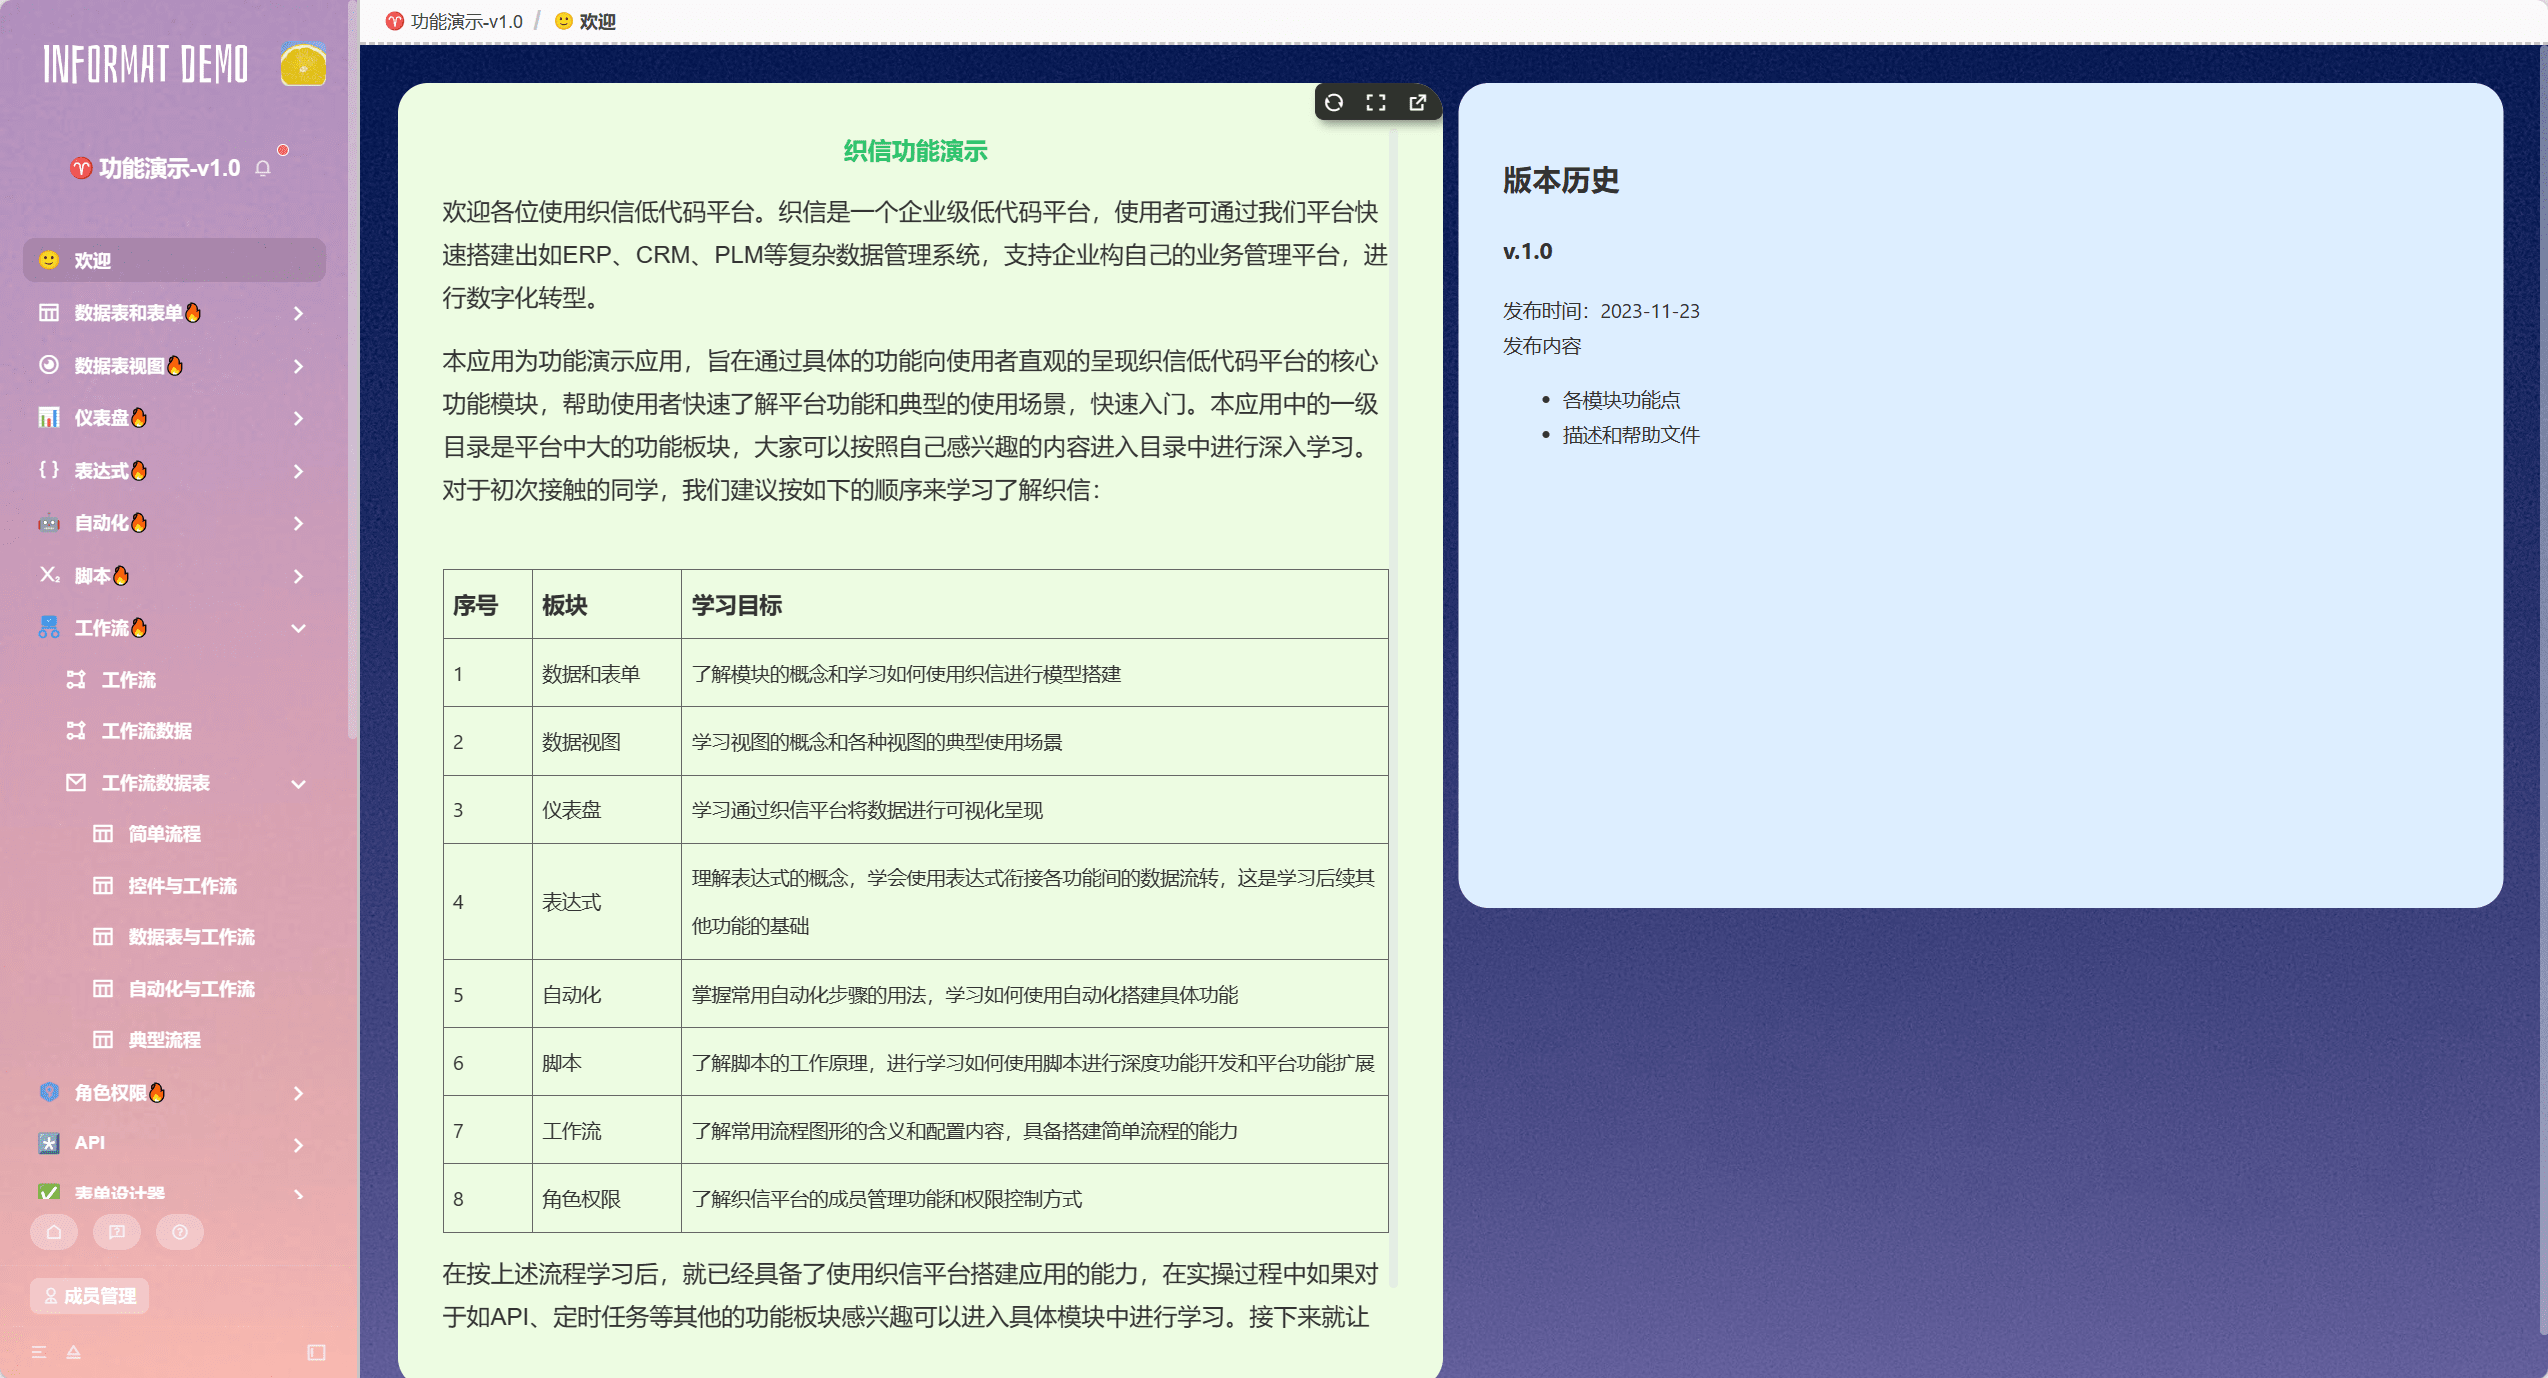Viewport: 2548px width, 1378px height.
Task: Toggle the sidebar collapse icon bottom right
Action: (317, 1352)
